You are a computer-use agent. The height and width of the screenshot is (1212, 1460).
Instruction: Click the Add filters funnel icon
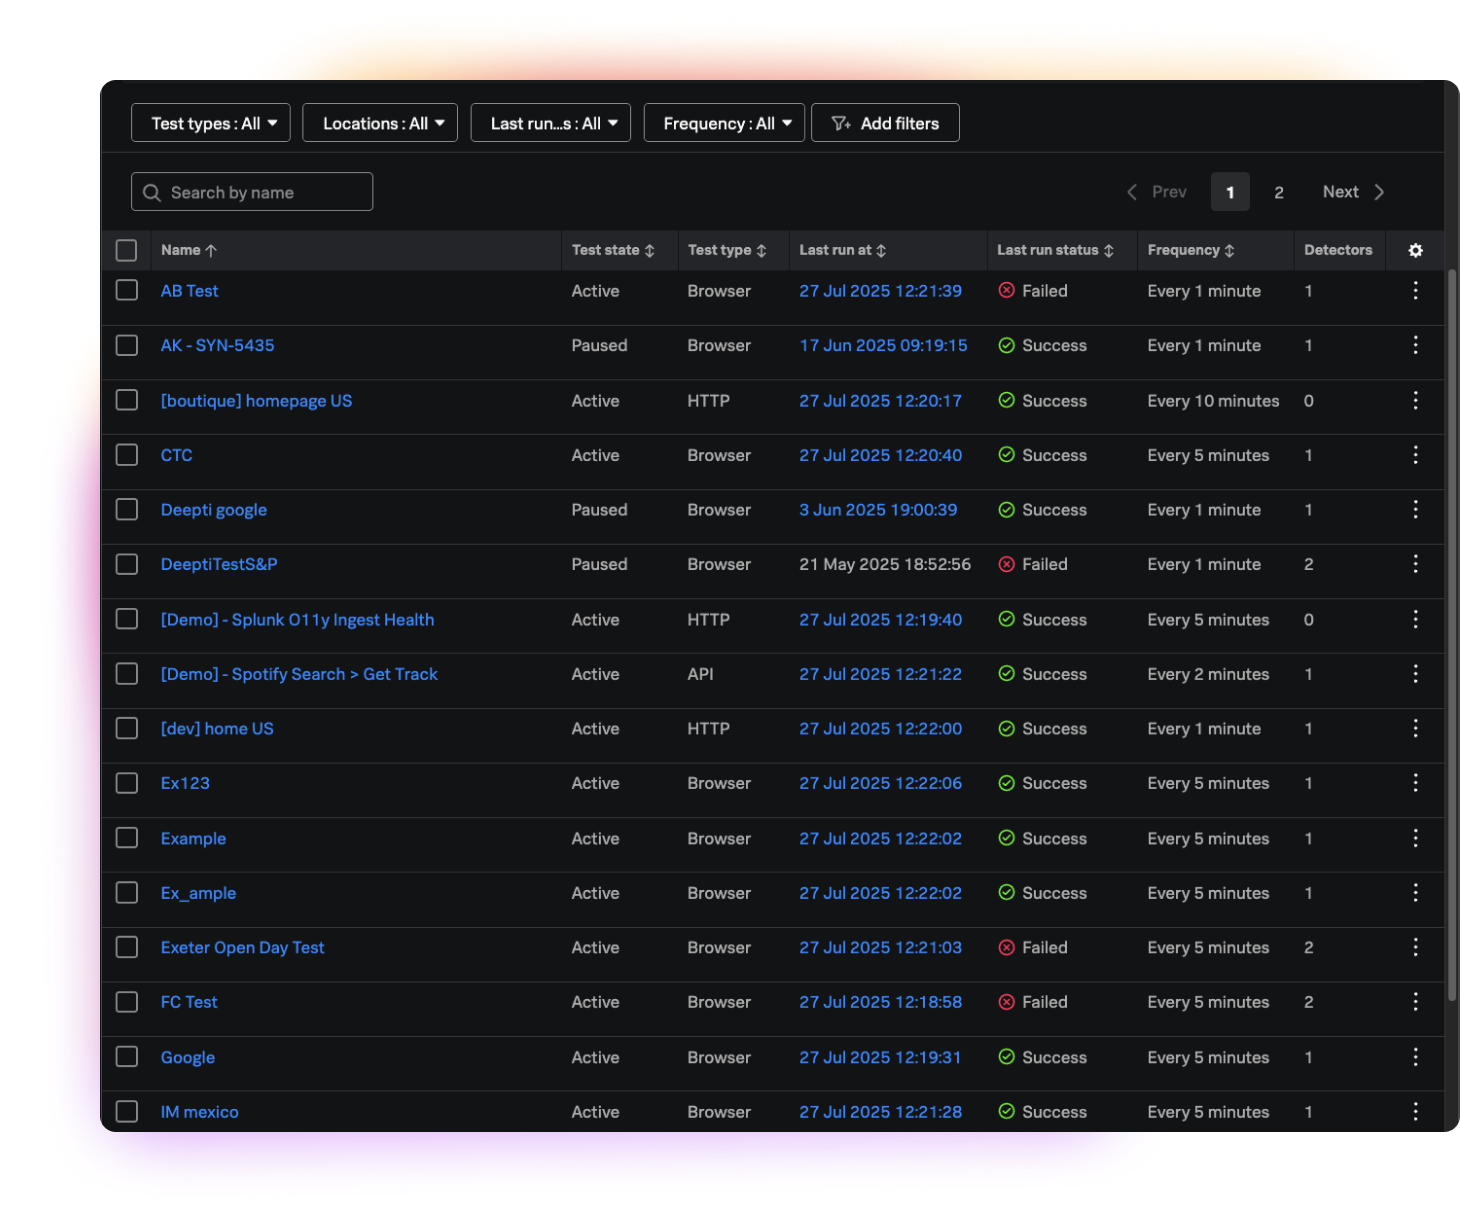click(842, 122)
